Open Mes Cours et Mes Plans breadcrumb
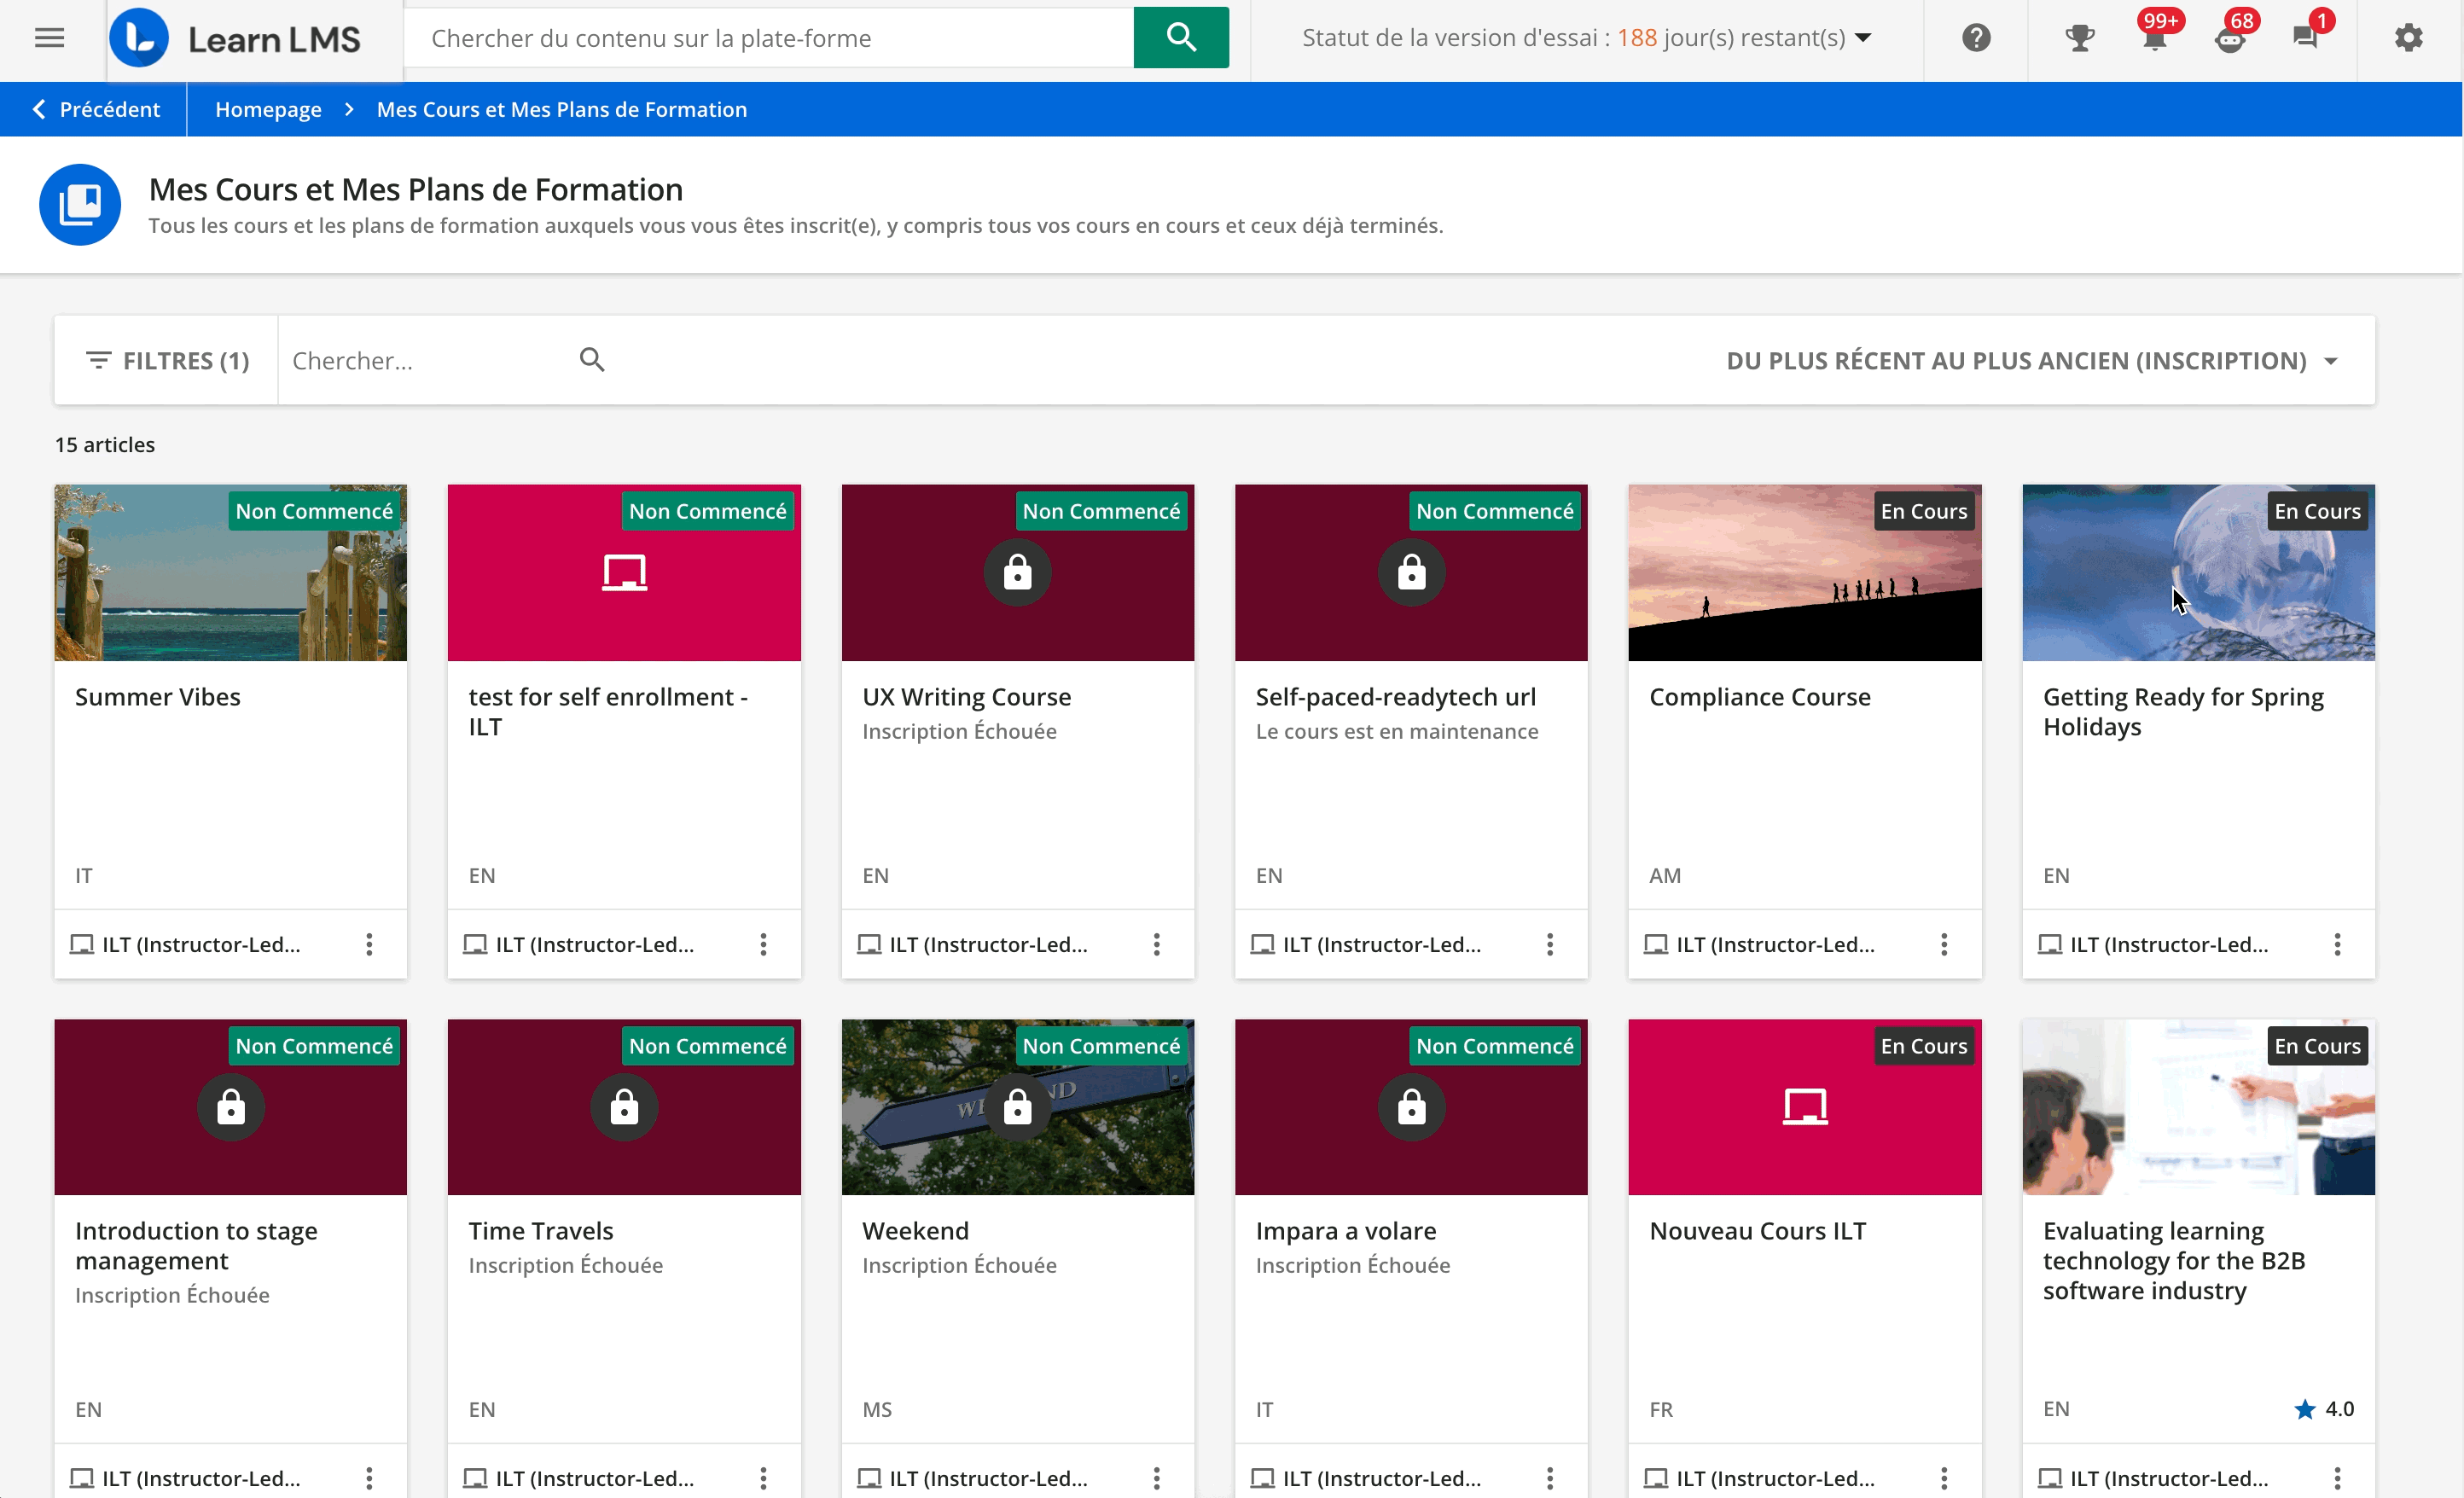 click(x=561, y=109)
